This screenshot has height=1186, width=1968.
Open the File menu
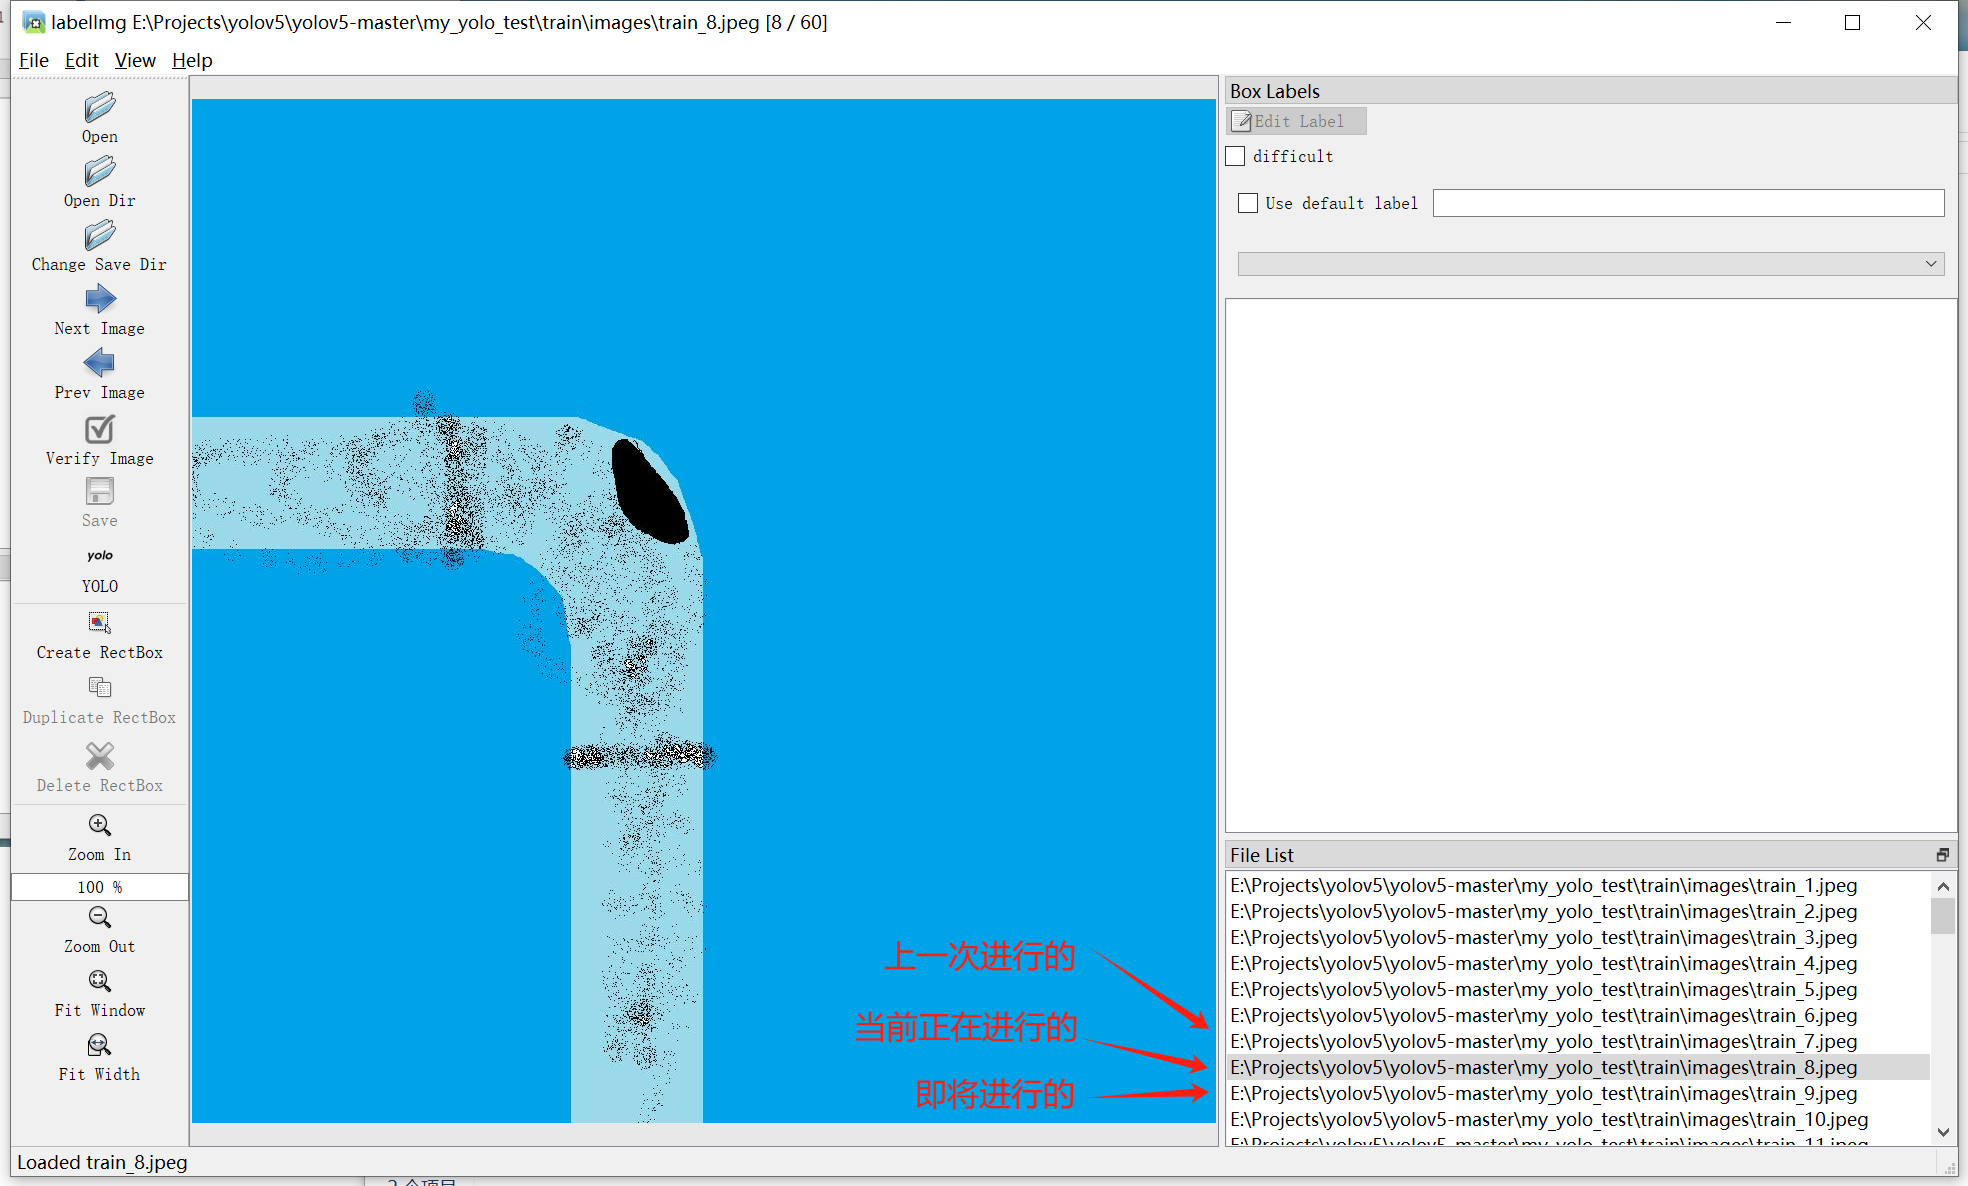tap(33, 60)
